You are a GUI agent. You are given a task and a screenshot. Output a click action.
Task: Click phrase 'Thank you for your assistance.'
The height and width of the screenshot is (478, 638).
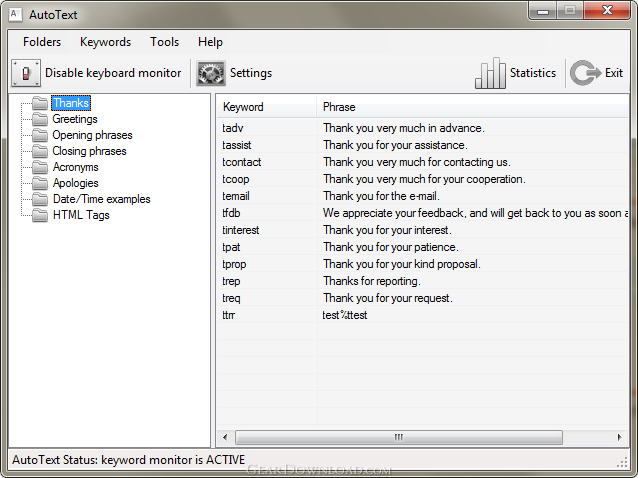click(395, 145)
